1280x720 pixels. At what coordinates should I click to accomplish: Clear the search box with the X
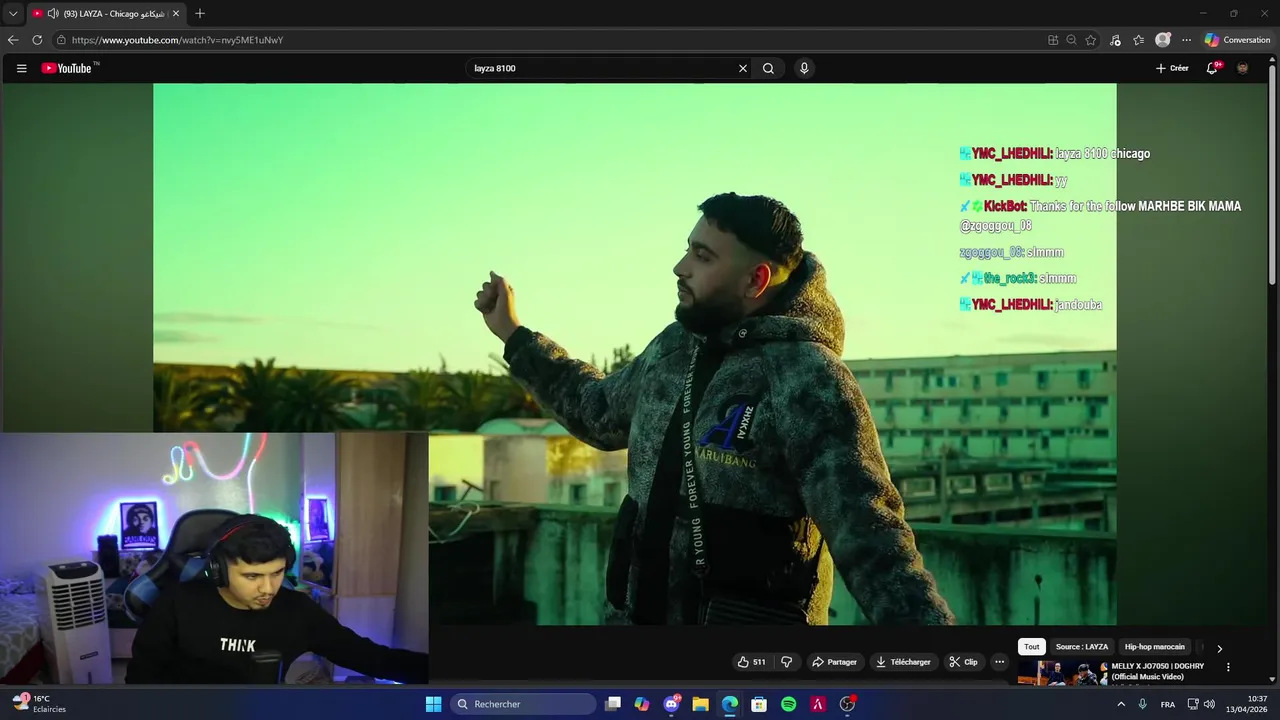pos(743,68)
